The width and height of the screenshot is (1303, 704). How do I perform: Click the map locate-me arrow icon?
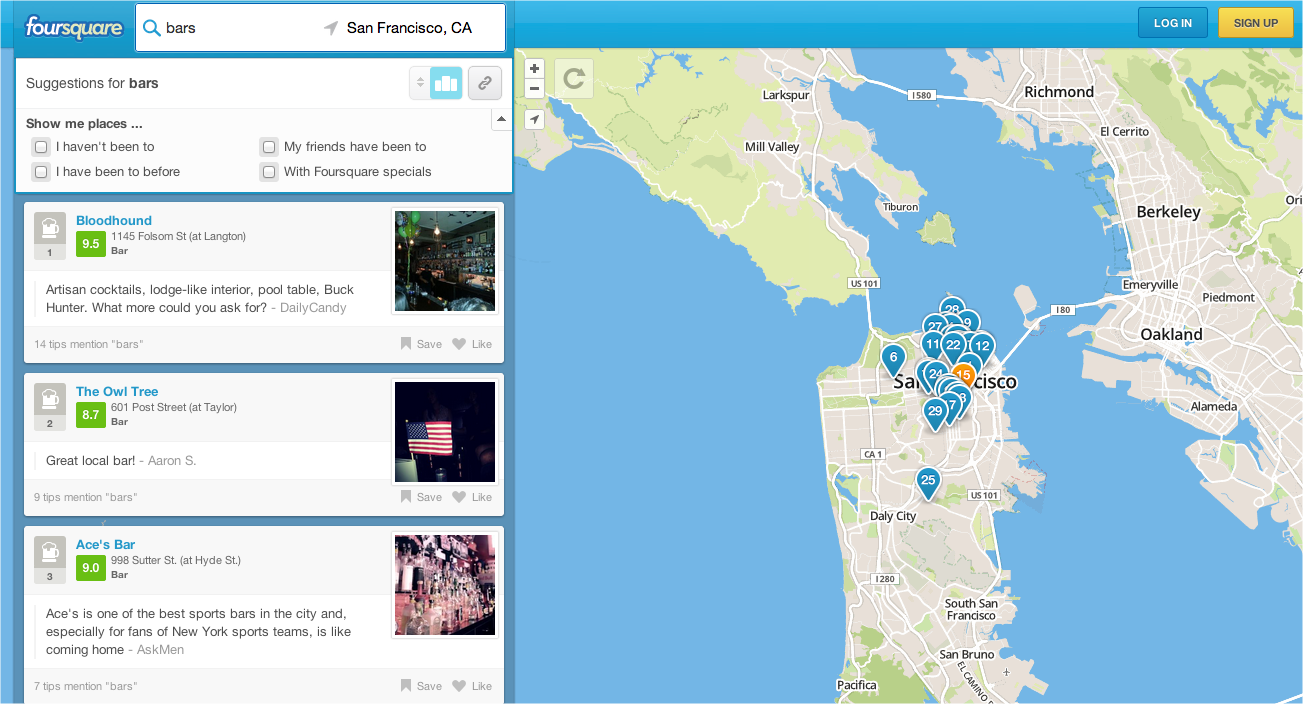[534, 120]
